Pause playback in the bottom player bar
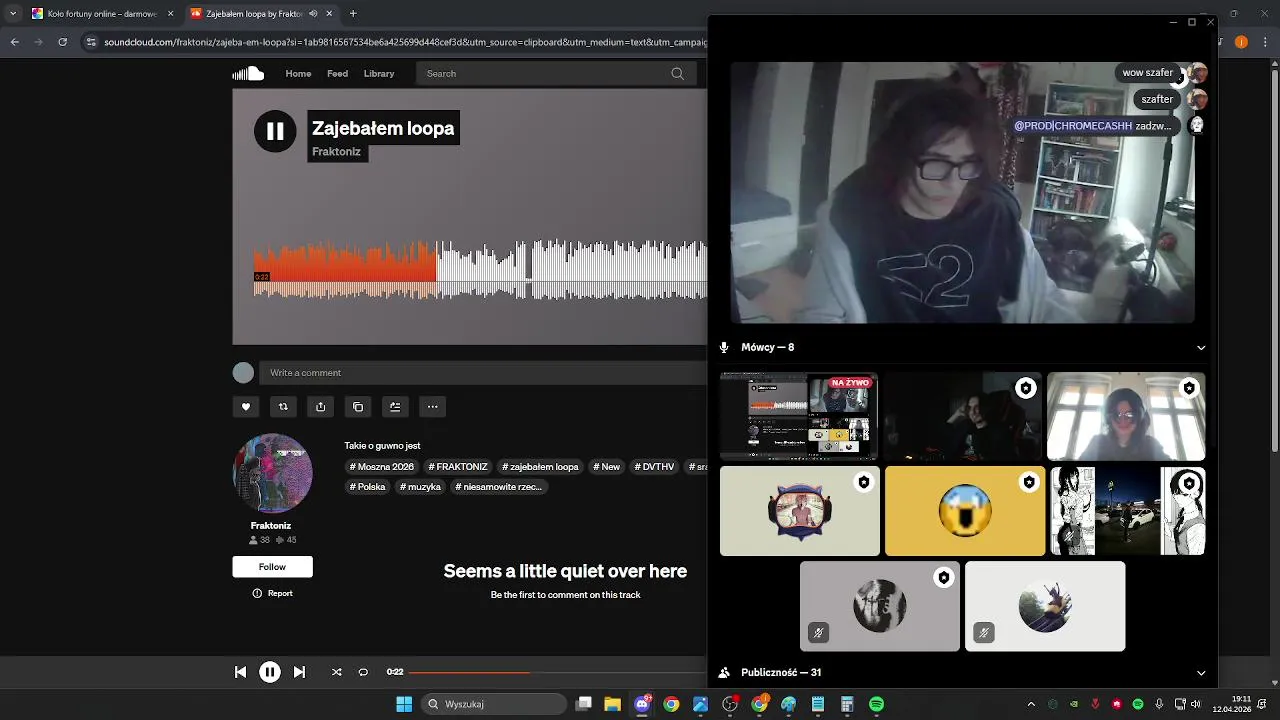Screen dimensions: 1280x720 click(x=270, y=672)
